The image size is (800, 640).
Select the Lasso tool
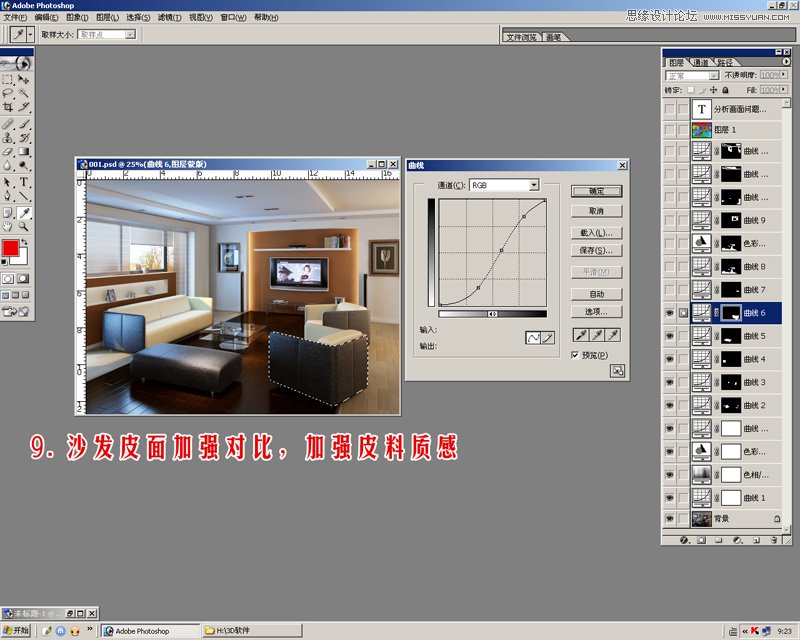[8, 92]
